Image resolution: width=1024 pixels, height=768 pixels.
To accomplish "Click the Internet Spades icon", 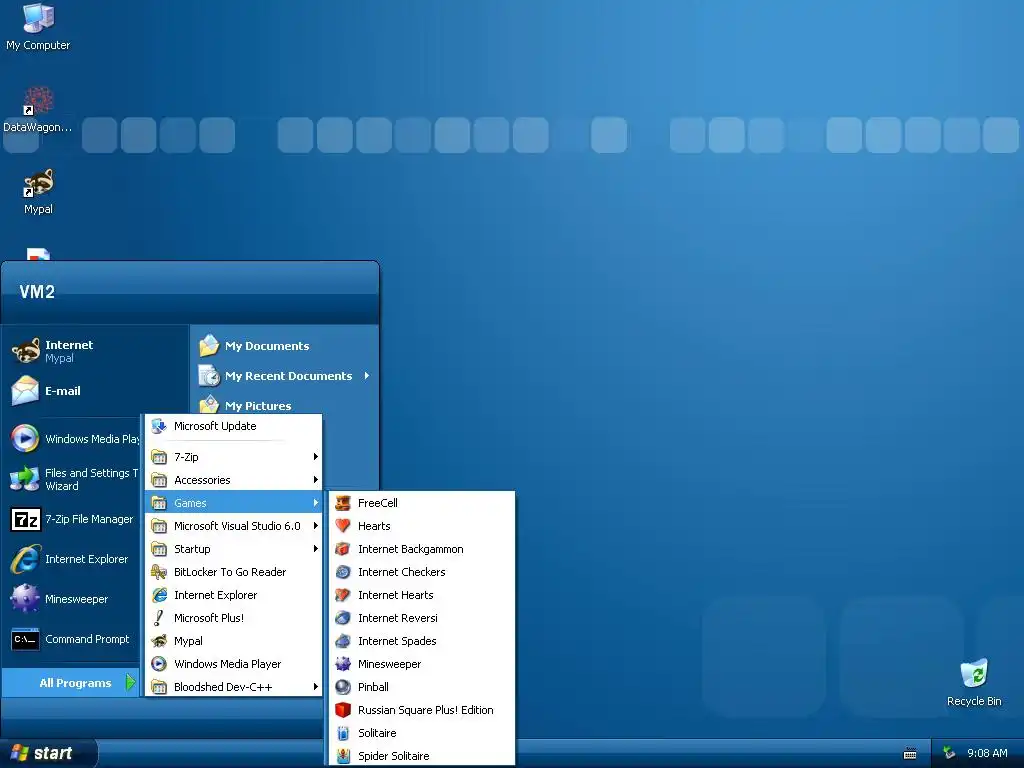I will (x=343, y=641).
